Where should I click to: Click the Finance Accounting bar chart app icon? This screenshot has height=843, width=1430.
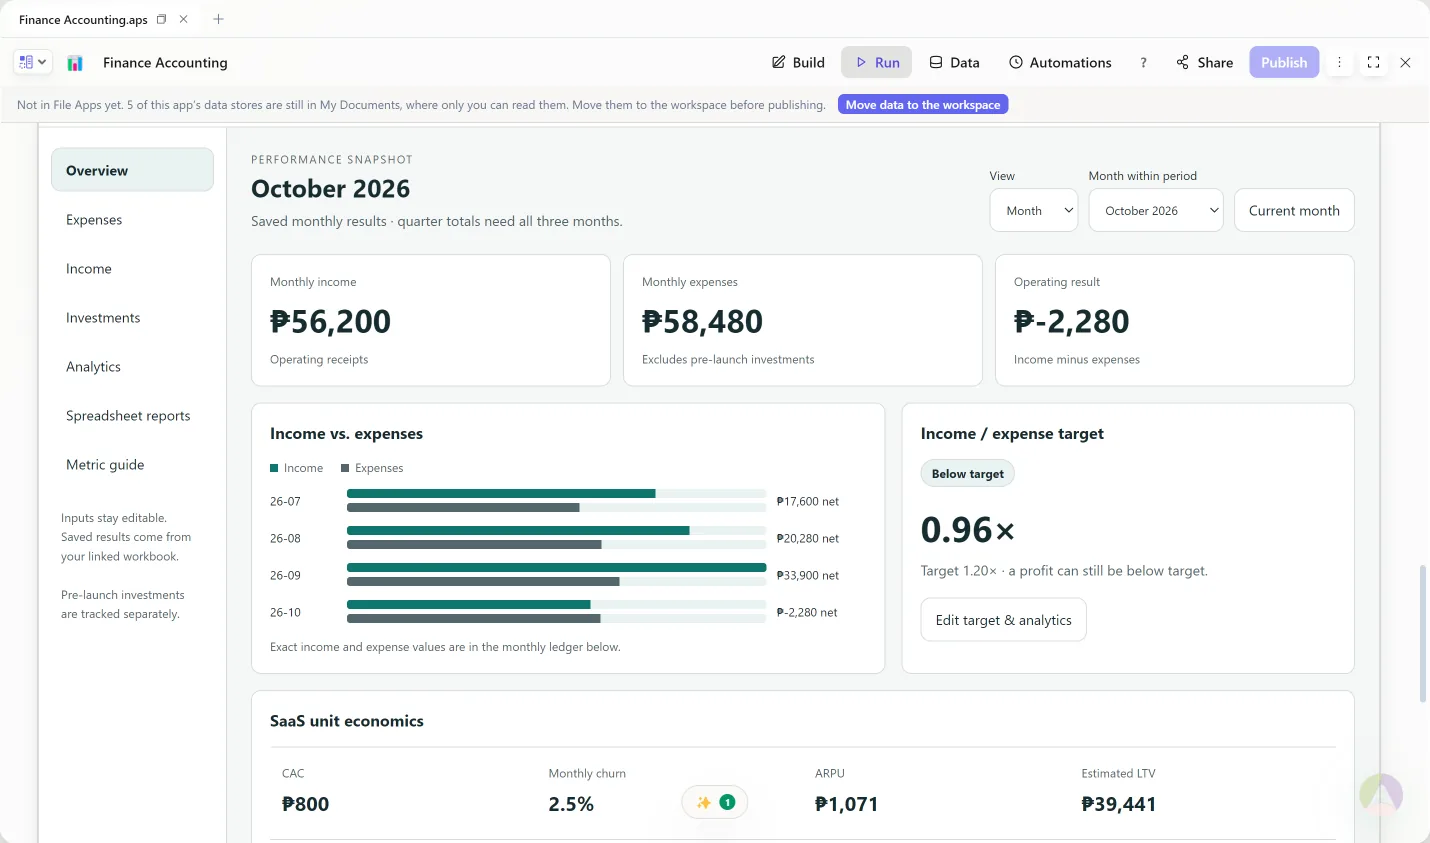(x=75, y=63)
